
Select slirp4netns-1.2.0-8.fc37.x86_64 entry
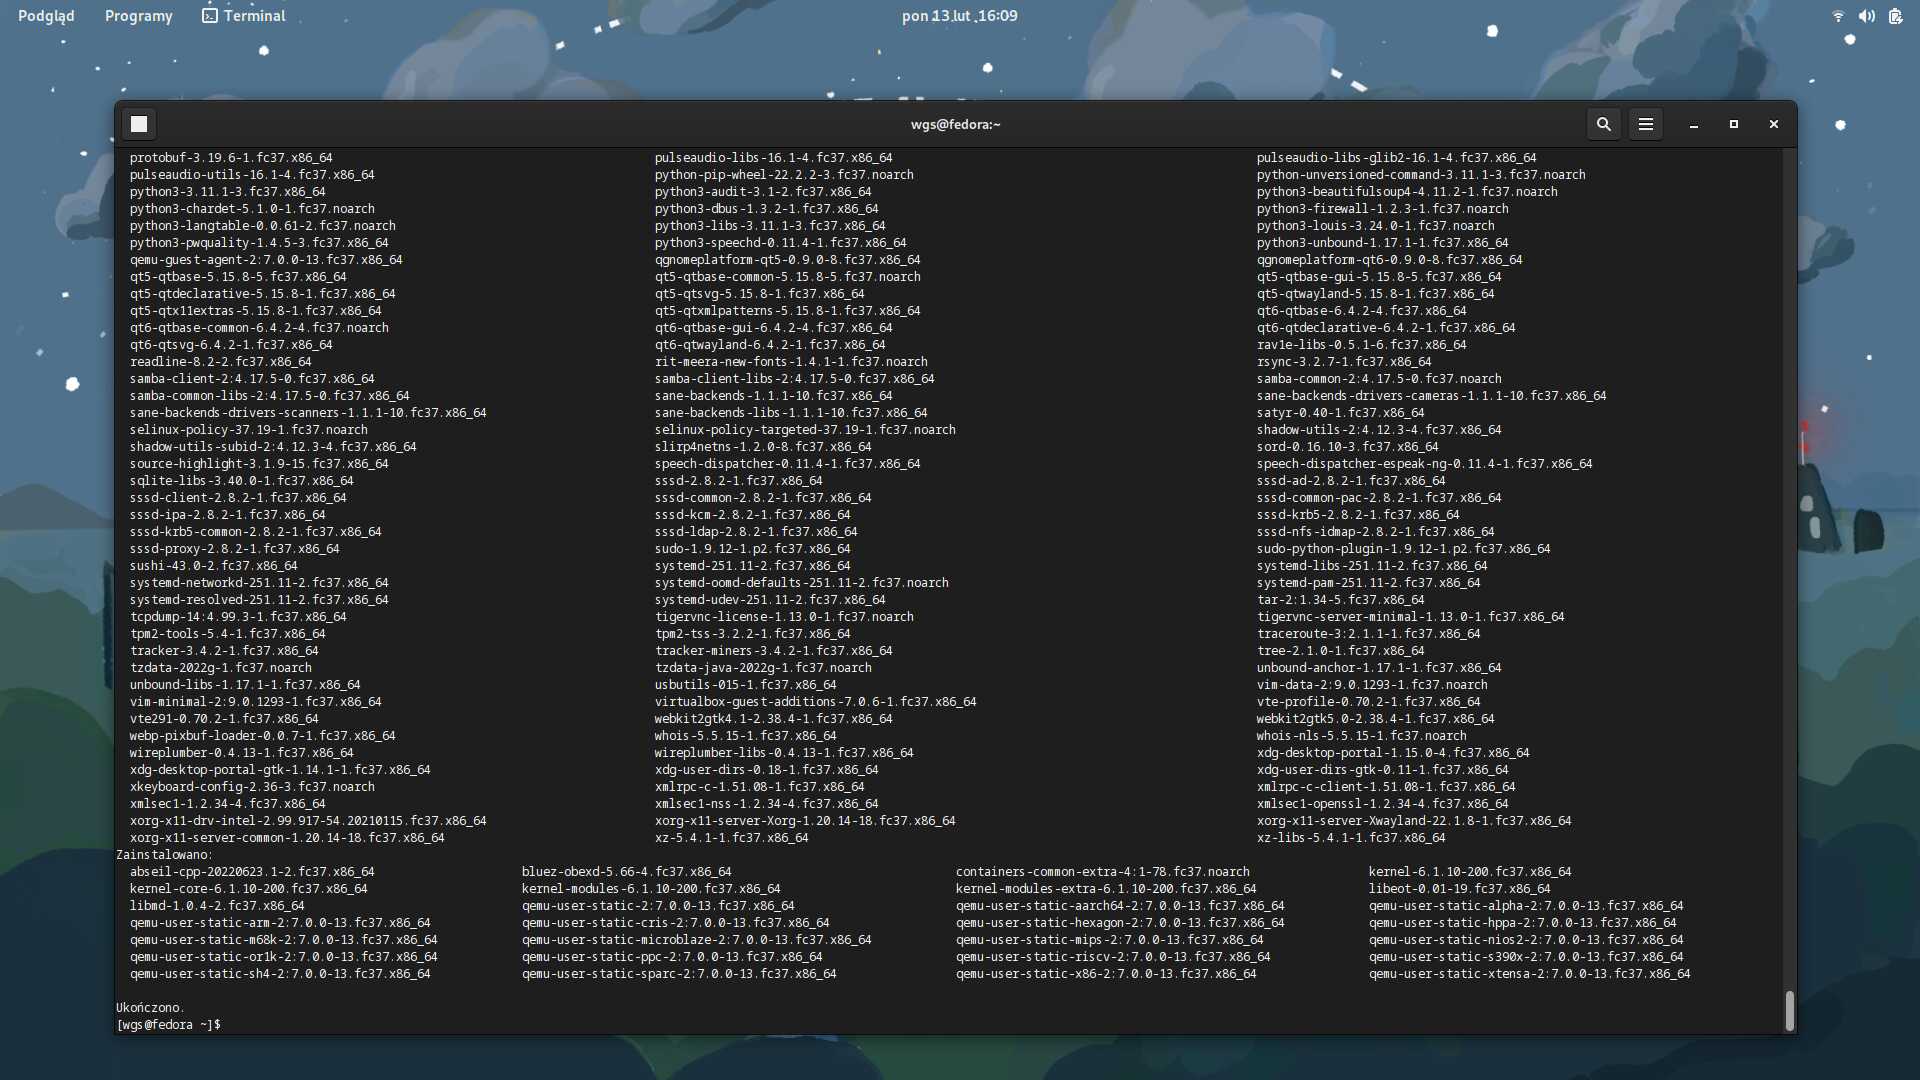point(763,447)
